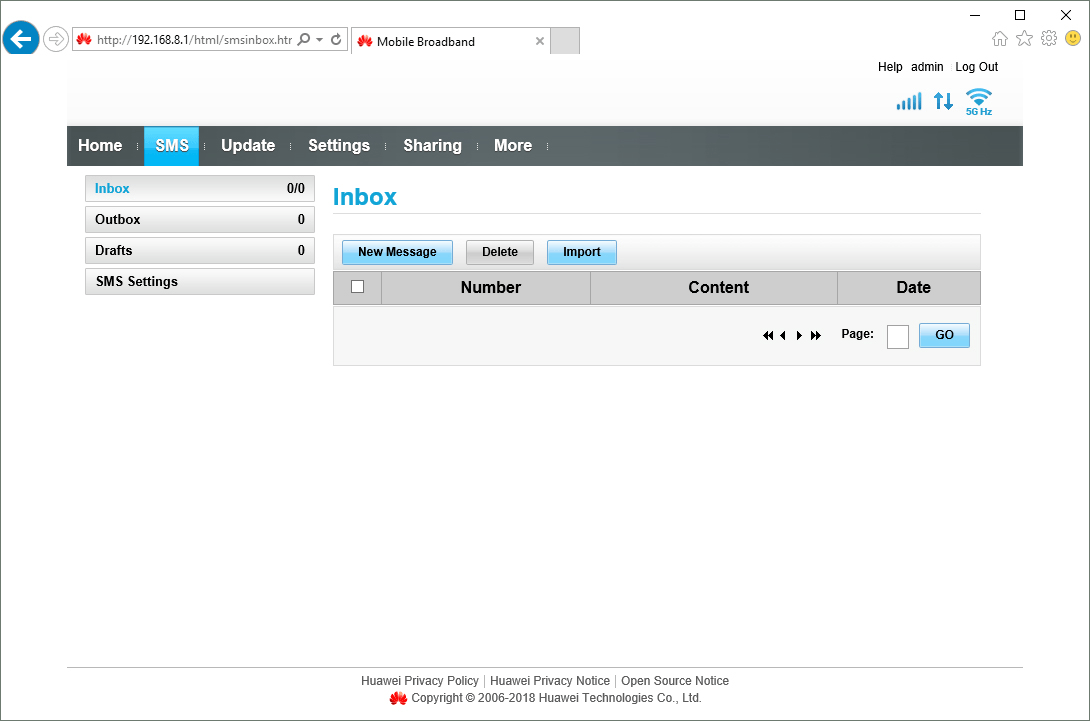
Task: Open SMS Settings in sidebar
Action: tap(199, 282)
